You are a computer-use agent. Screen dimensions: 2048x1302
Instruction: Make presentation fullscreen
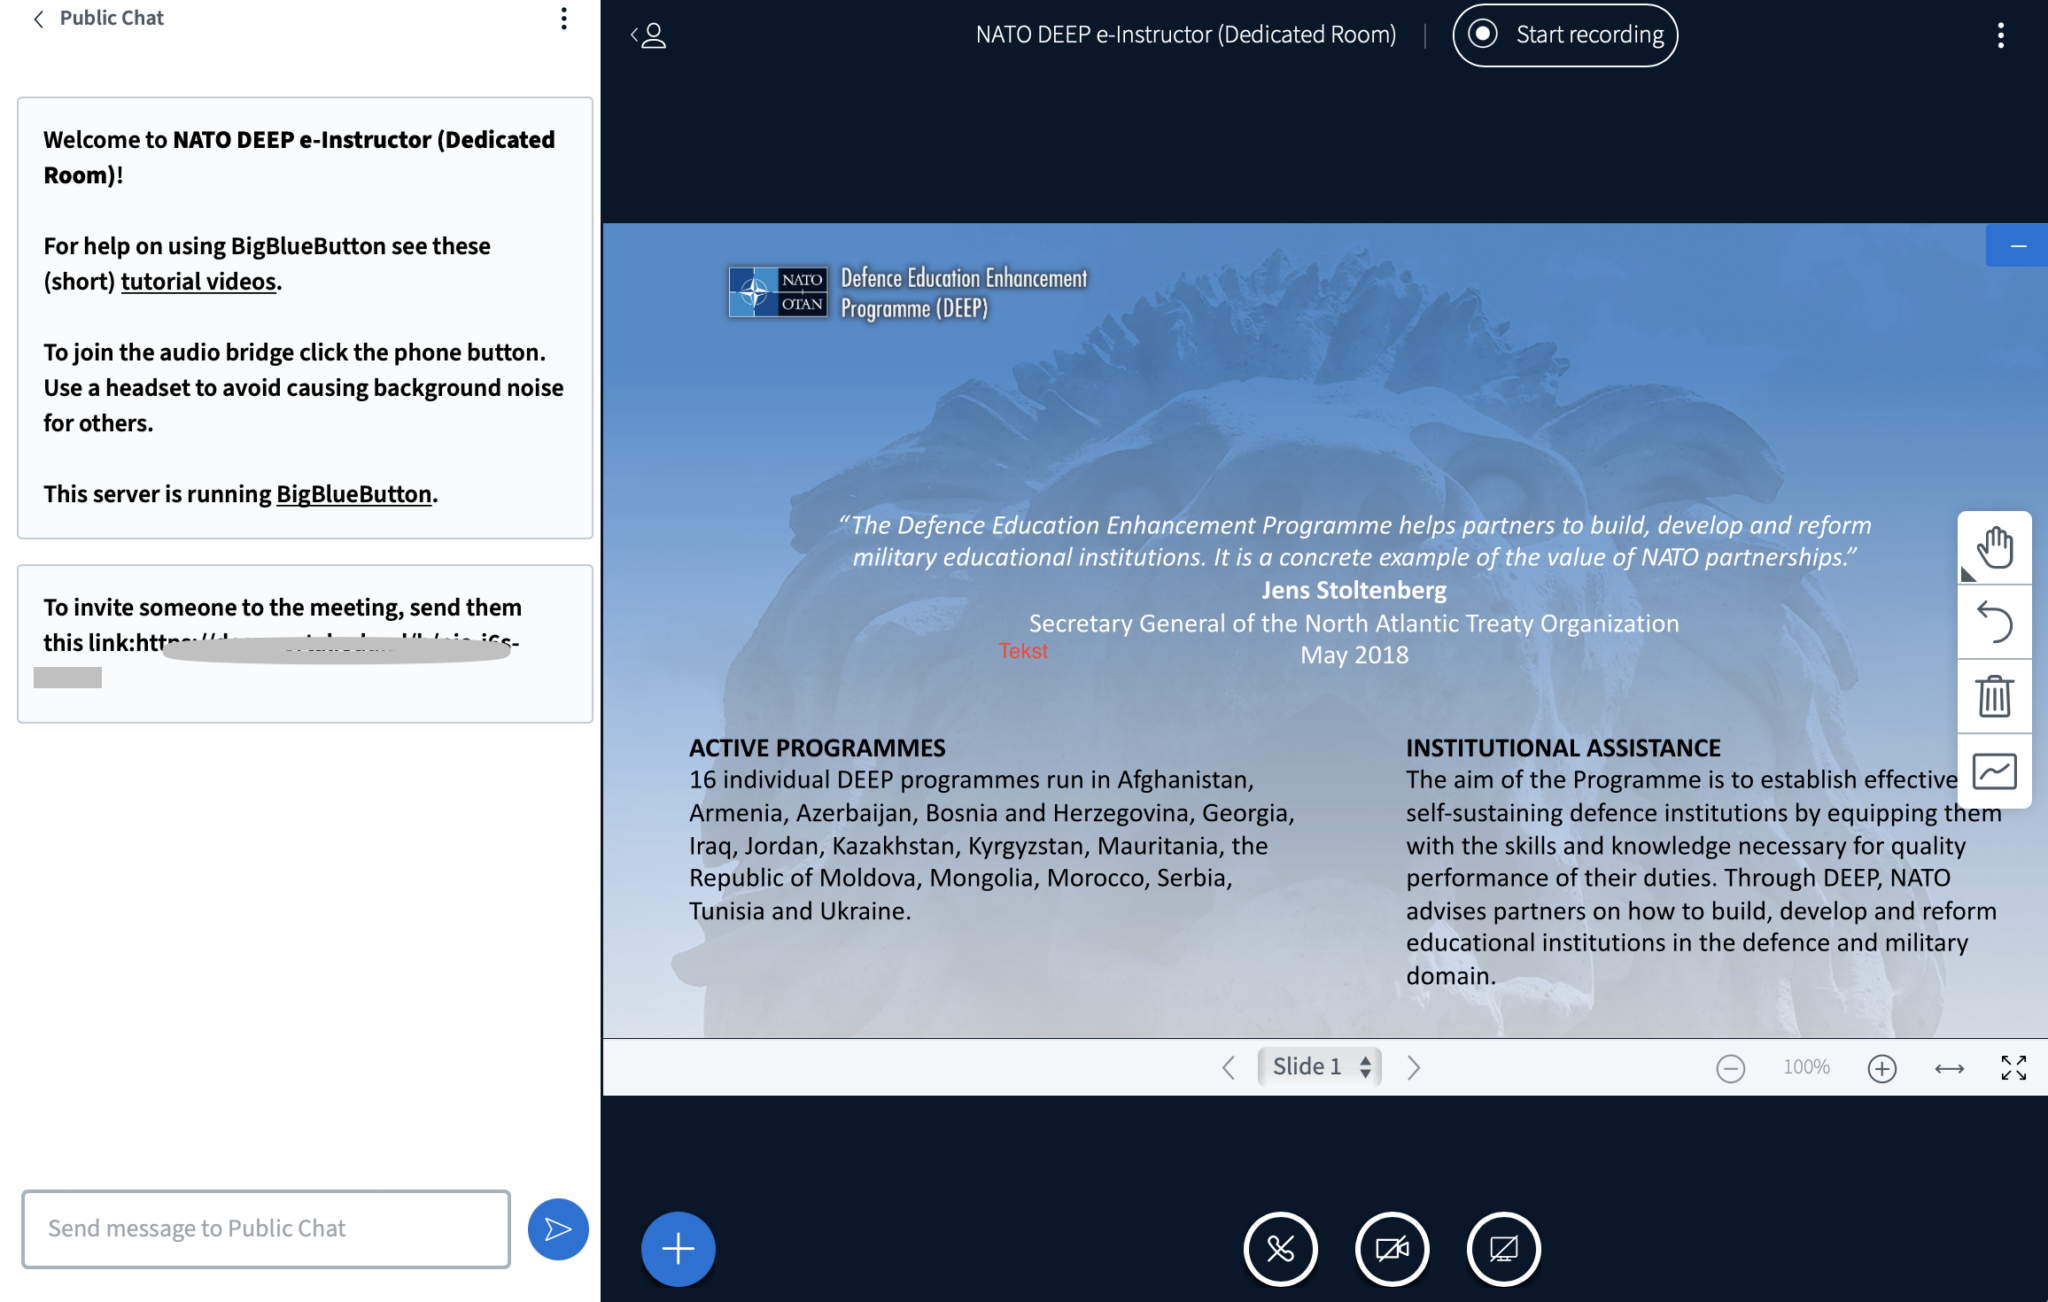tap(2013, 1068)
